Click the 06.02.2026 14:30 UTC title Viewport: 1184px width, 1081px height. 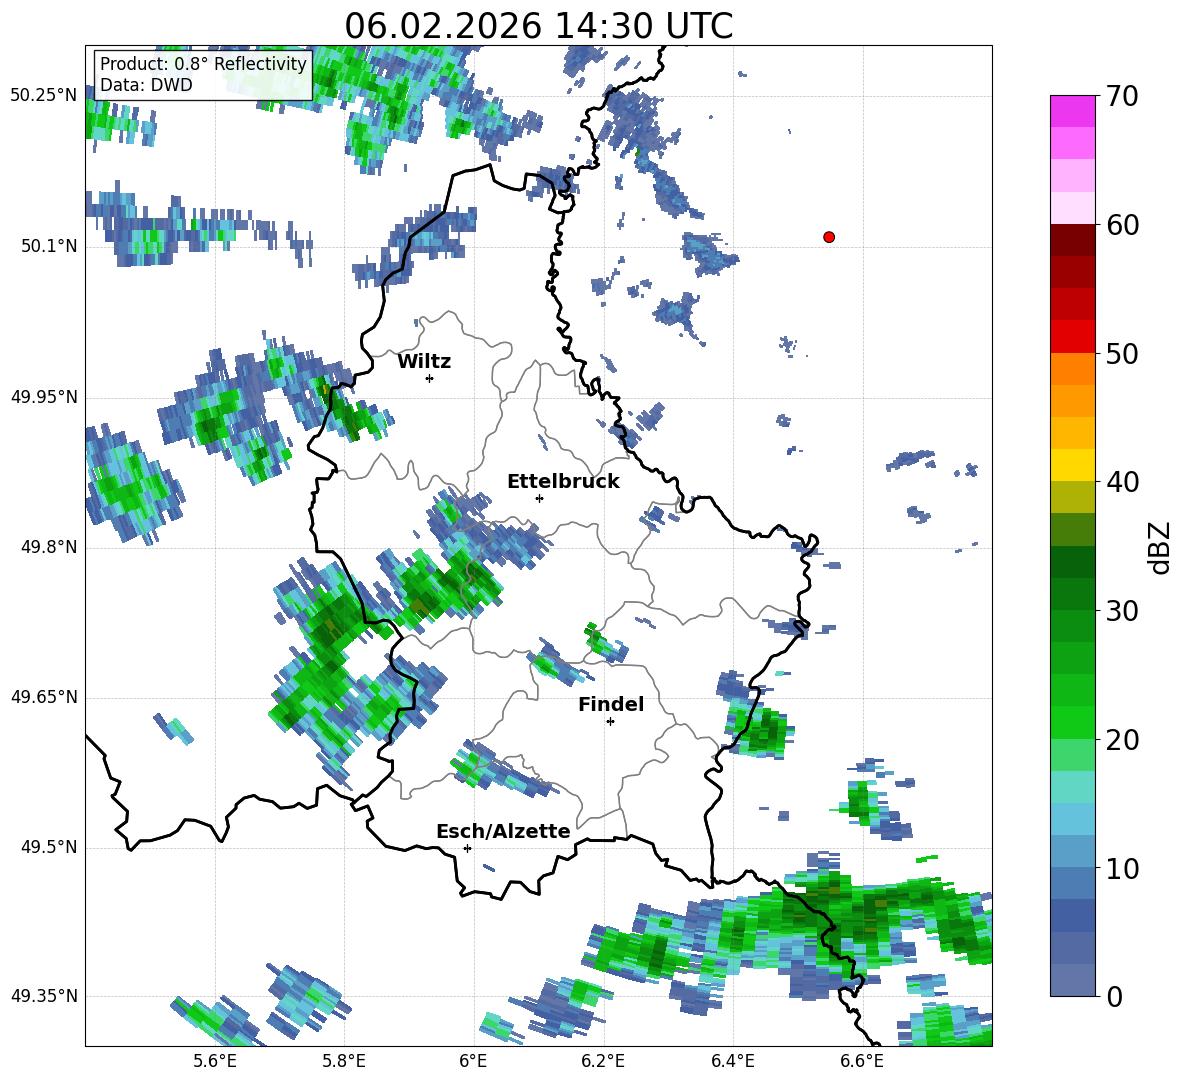pyautogui.click(x=538, y=26)
